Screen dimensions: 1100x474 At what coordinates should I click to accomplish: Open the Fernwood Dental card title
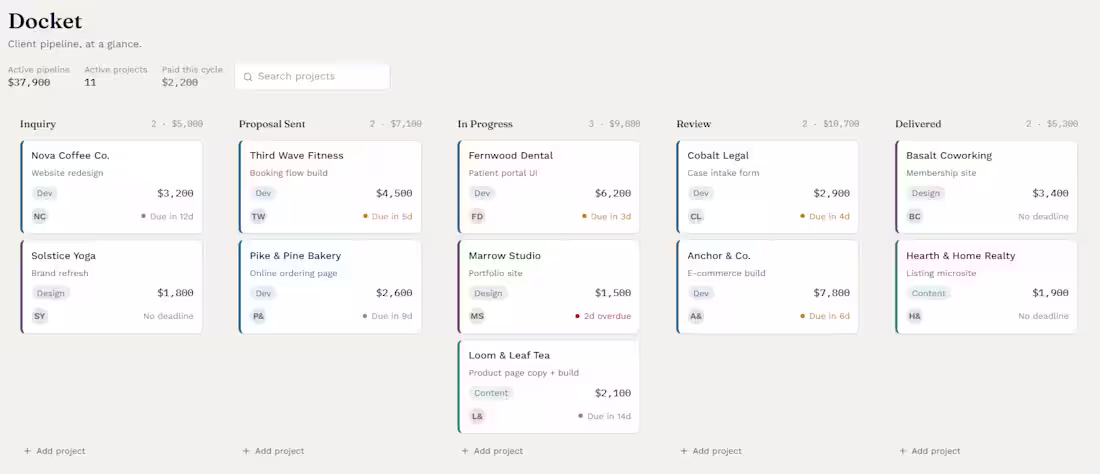511,156
